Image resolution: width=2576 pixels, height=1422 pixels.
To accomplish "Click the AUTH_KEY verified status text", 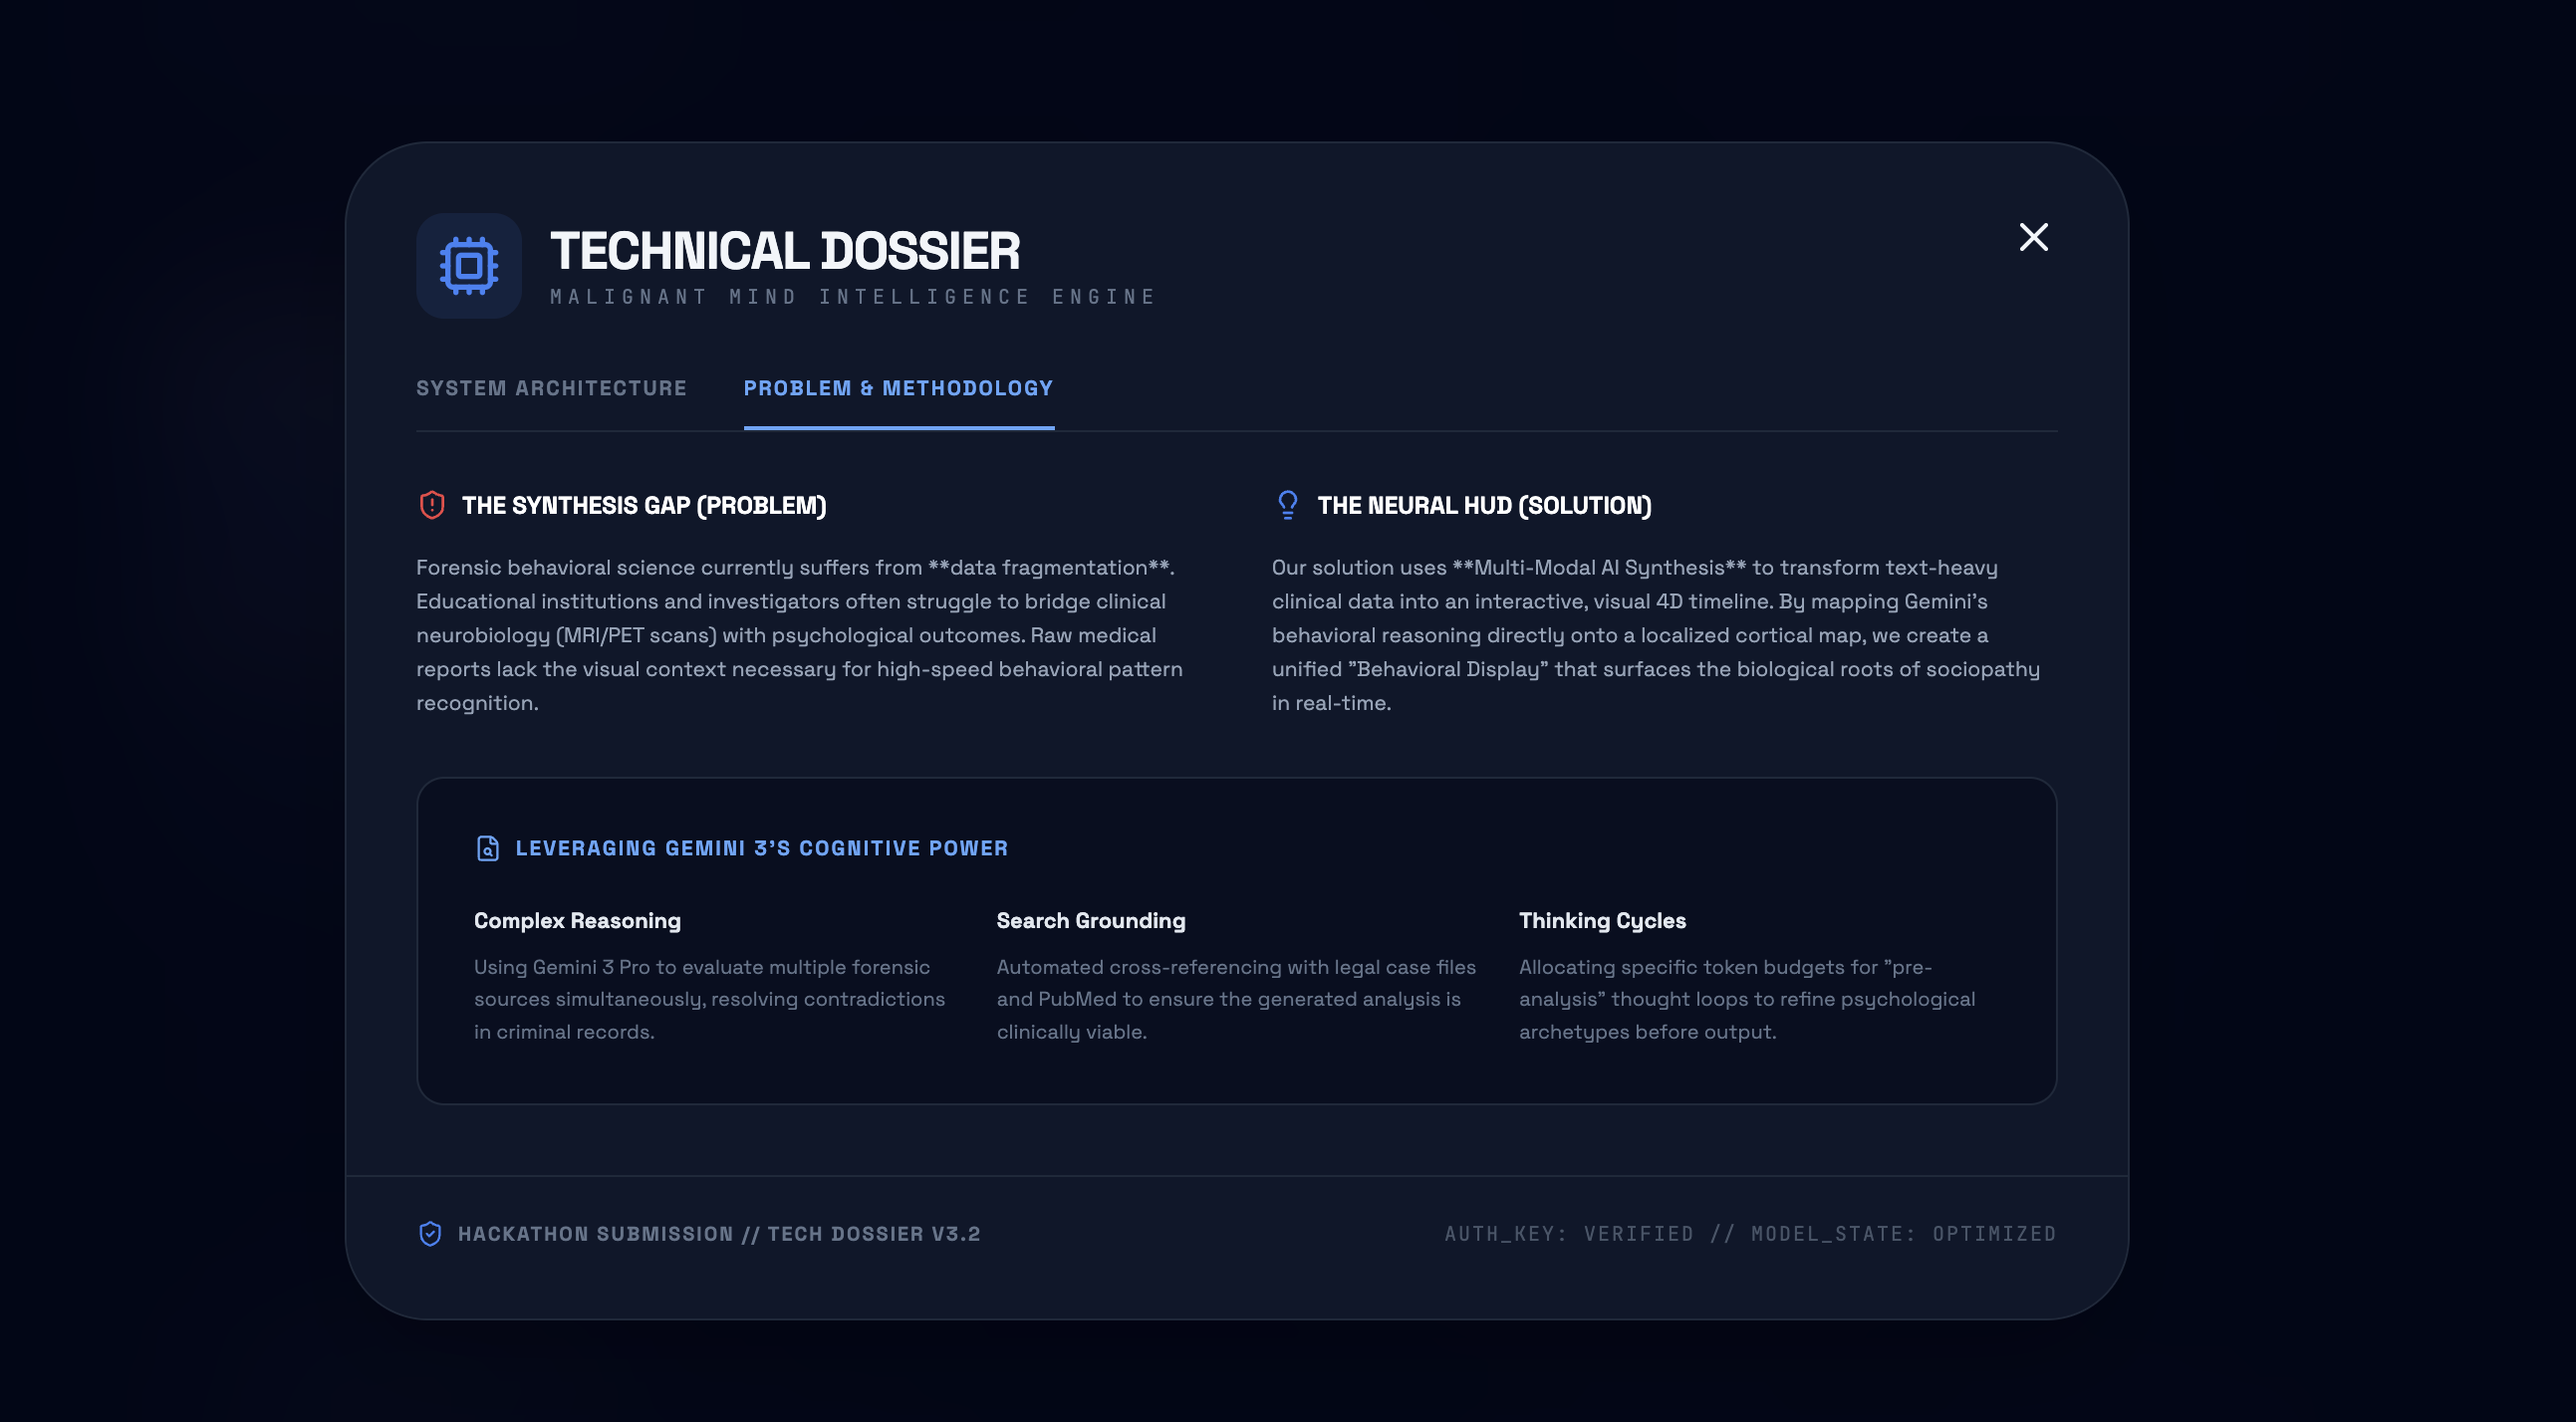I will tap(1749, 1233).
